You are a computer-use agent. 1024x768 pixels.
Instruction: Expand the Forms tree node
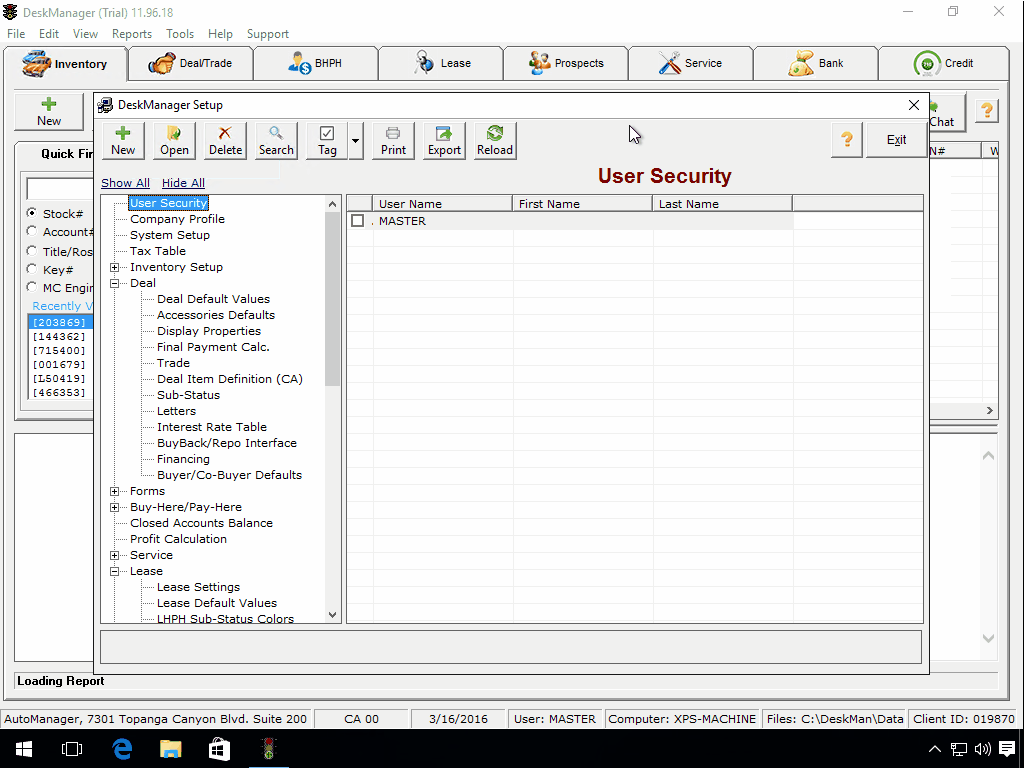pyautogui.click(x=114, y=491)
